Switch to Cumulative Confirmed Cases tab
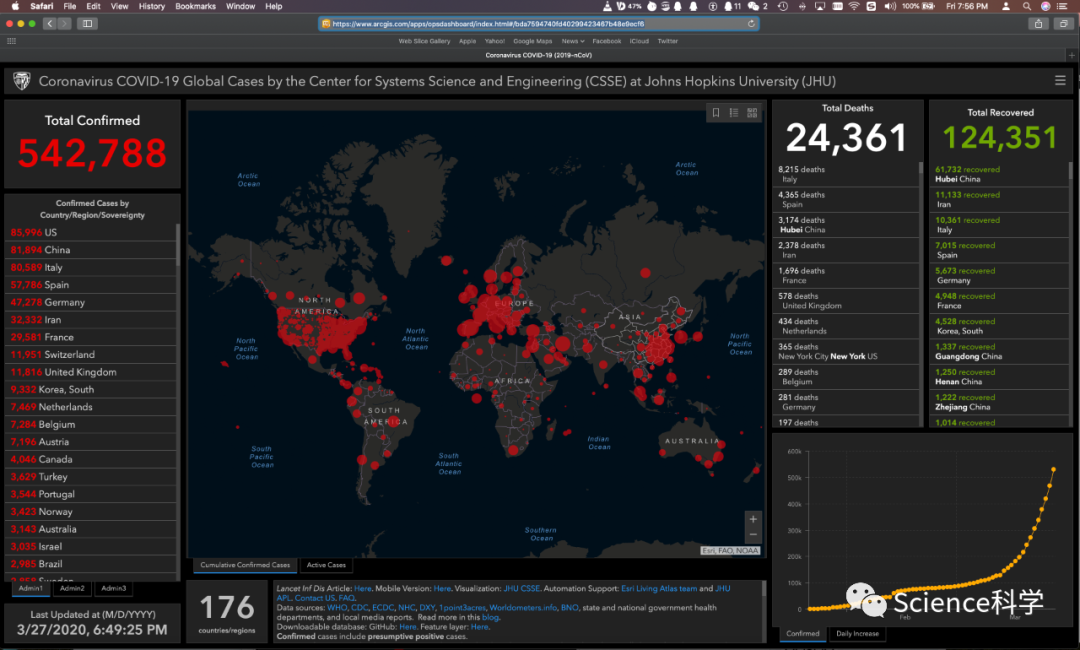Viewport: 1080px width, 650px height. pyautogui.click(x=245, y=565)
